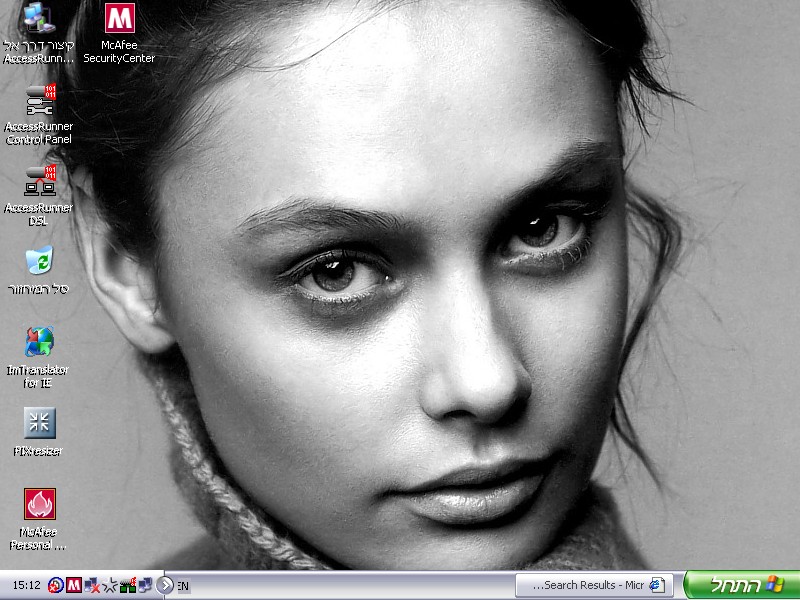Screen dimensions: 800x600
Task: Select the PIXresizer desktop icon
Action: (x=39, y=423)
